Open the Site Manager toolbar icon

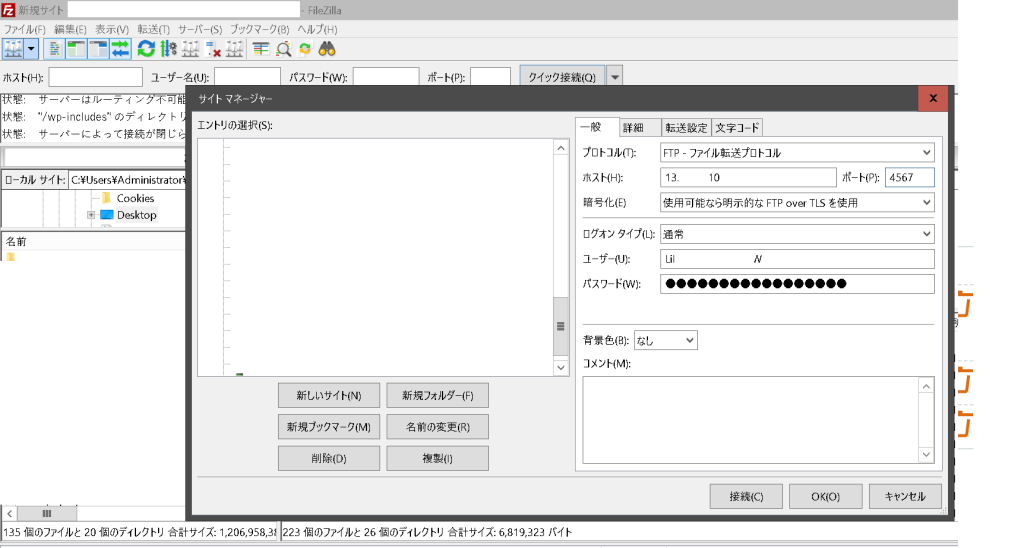13,49
